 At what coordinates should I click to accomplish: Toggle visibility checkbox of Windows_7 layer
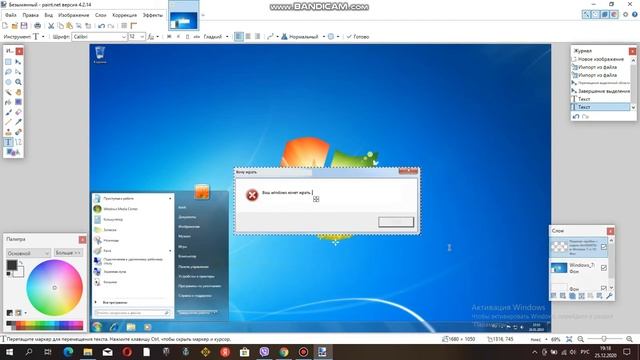[x=604, y=268]
